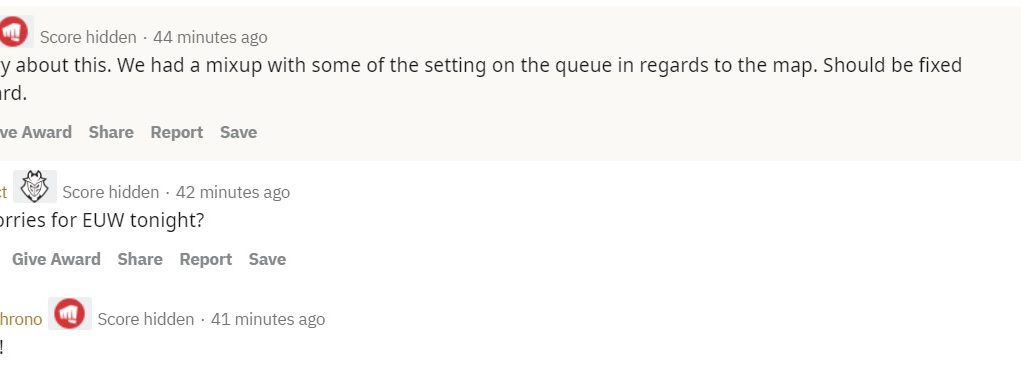Click the "orries for EUW tonight?" comment text
The width and height of the screenshot is (1021, 367).
tap(102, 221)
